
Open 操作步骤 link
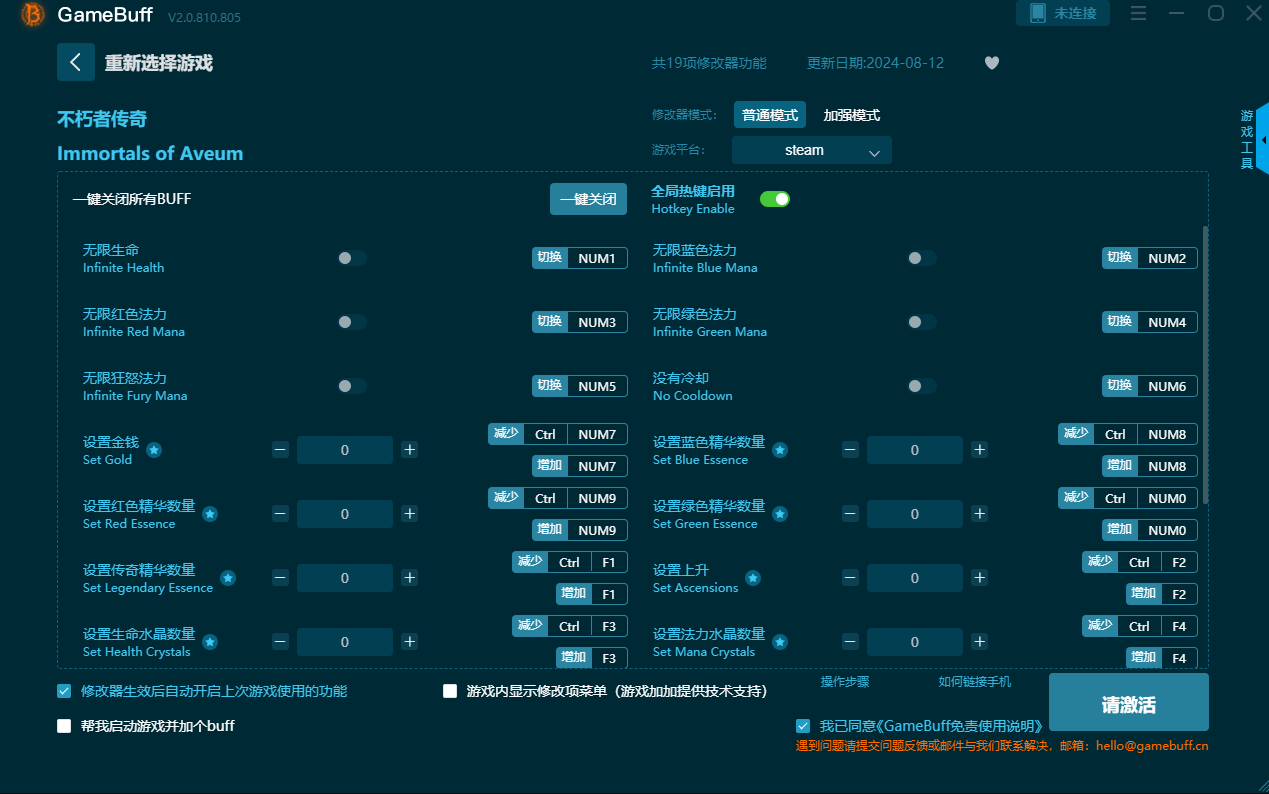845,682
